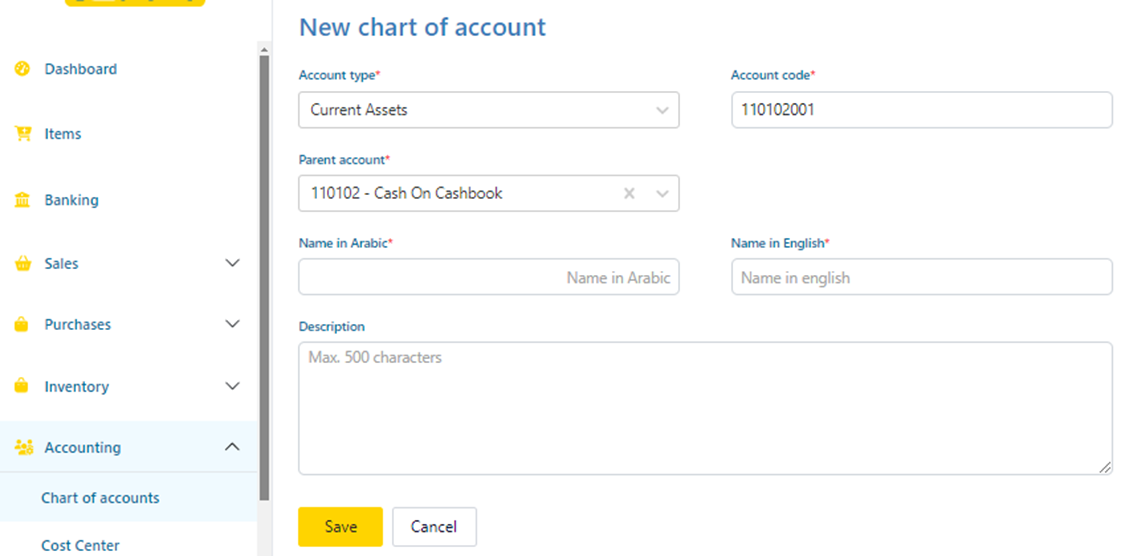Open Cost Center menu item
The height and width of the screenshot is (556, 1125).
80,545
